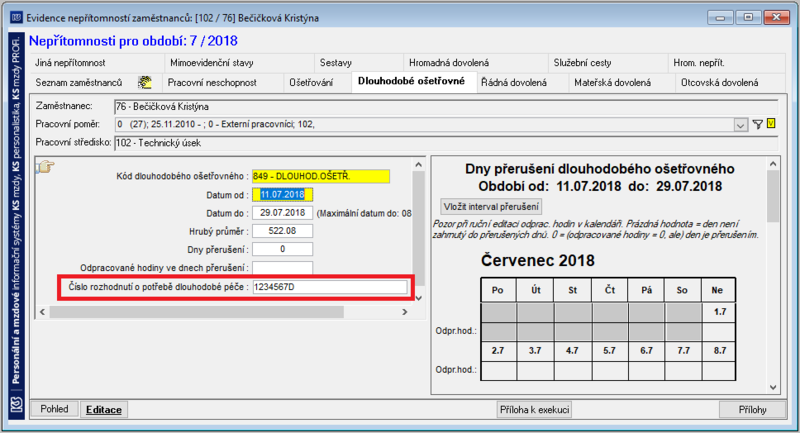800x433 pixels.
Task: Click the yellow employee icon beside Seznam zaměstnanců
Action: [x=145, y=82]
